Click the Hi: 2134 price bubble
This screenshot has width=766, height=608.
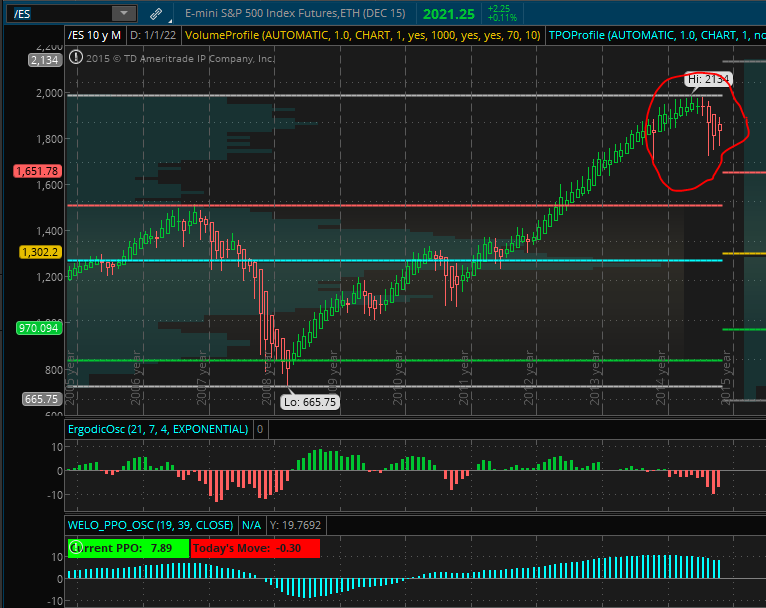(x=708, y=79)
